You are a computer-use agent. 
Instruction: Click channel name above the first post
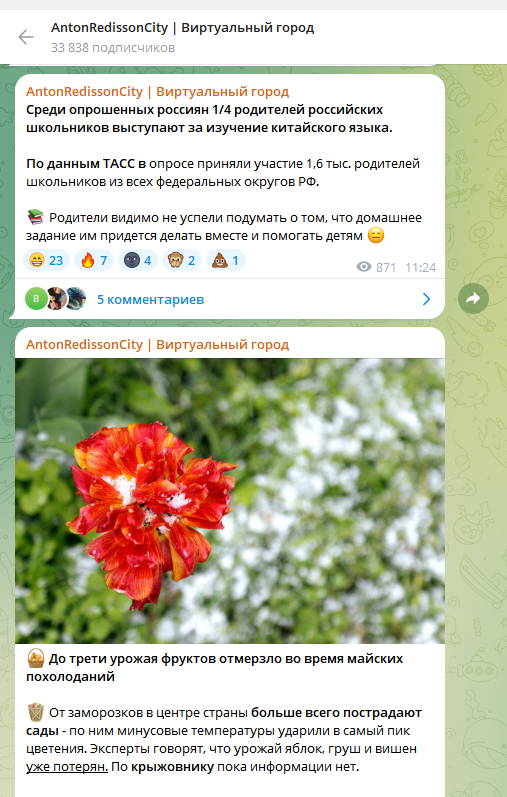[x=157, y=91]
